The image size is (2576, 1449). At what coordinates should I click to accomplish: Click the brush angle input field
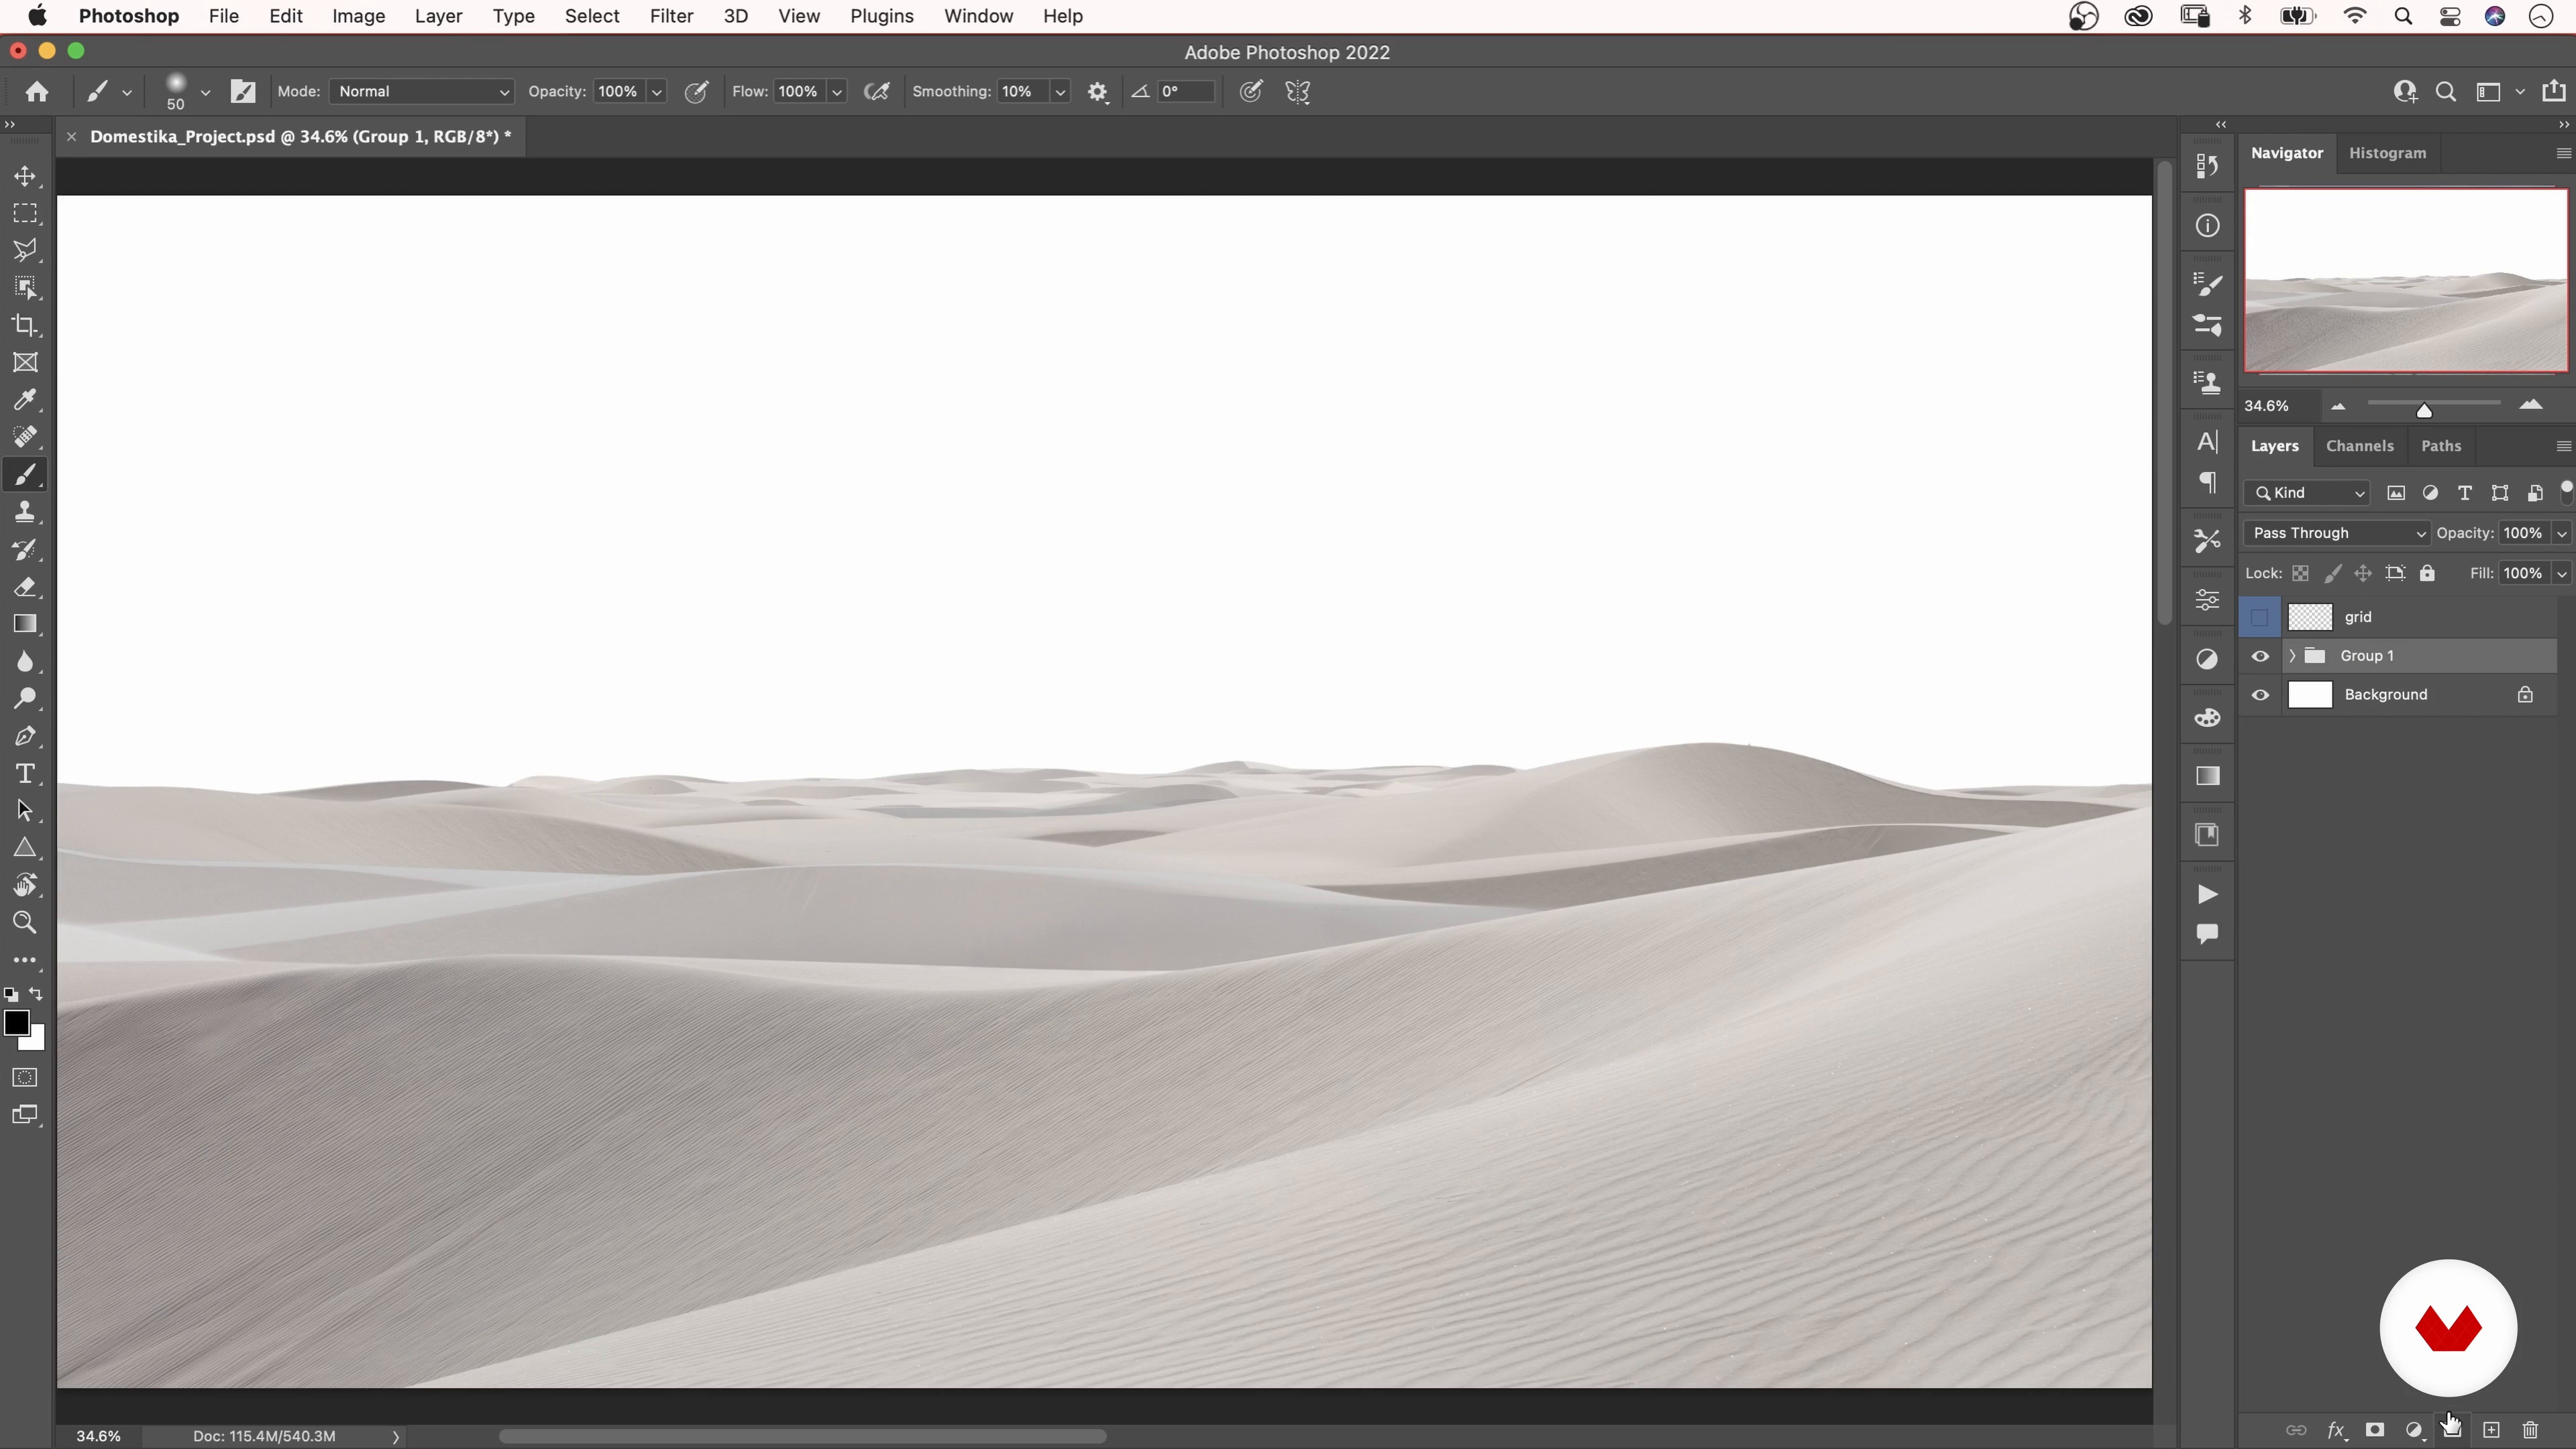(x=1186, y=92)
